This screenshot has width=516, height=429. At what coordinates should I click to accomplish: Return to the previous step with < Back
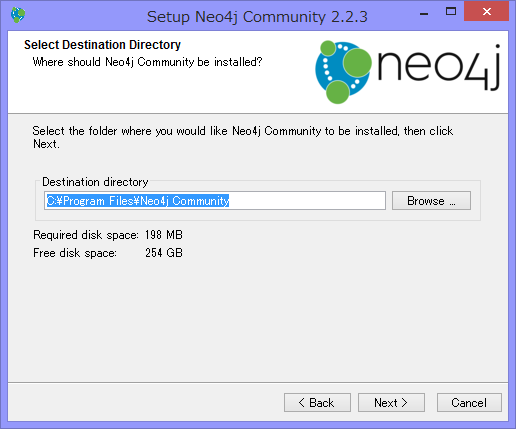(317, 403)
